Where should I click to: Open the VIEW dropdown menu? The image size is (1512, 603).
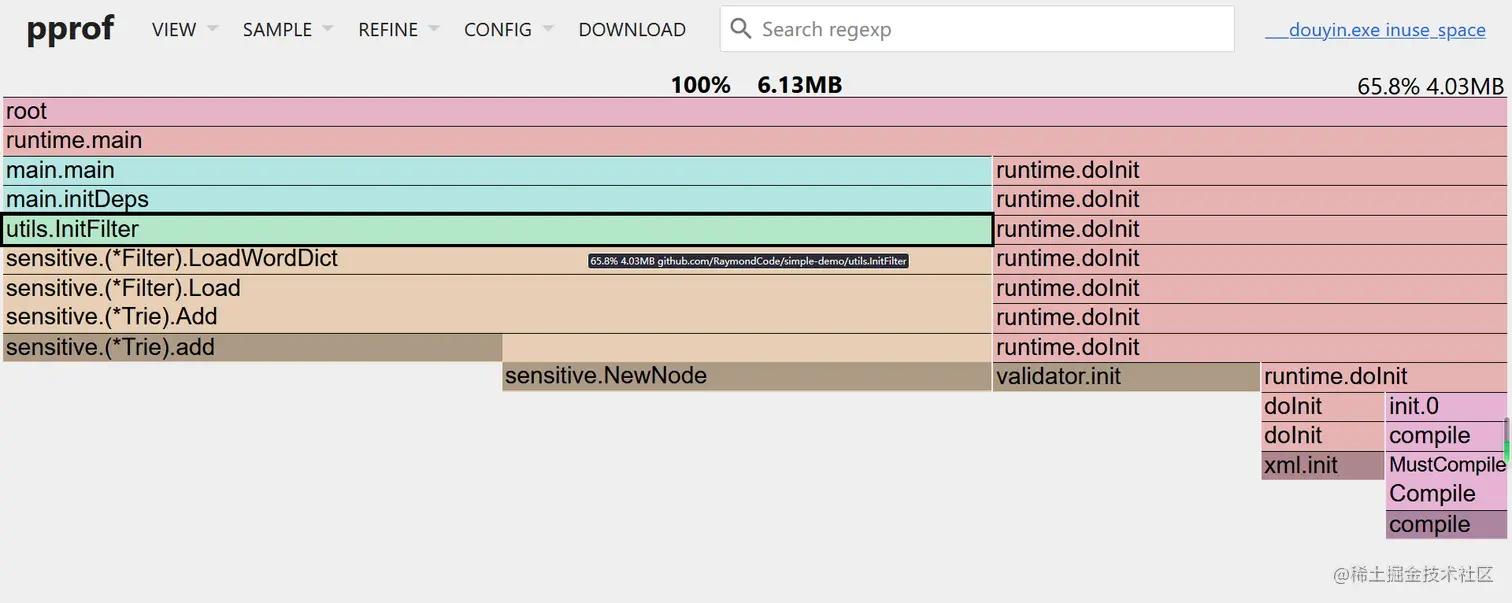point(184,30)
